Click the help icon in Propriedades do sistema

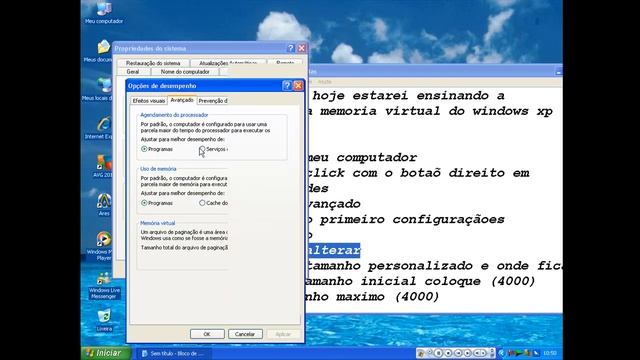(291, 48)
